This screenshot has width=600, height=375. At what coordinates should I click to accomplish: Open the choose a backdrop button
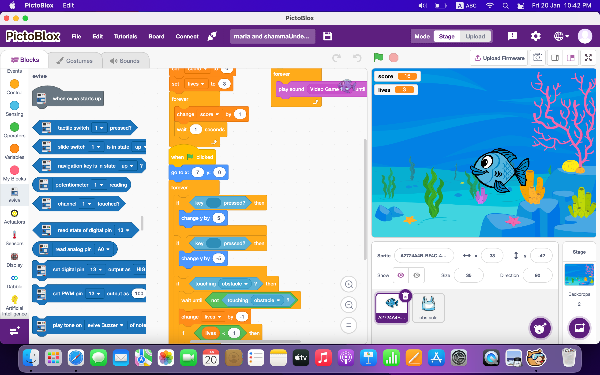[579, 328]
